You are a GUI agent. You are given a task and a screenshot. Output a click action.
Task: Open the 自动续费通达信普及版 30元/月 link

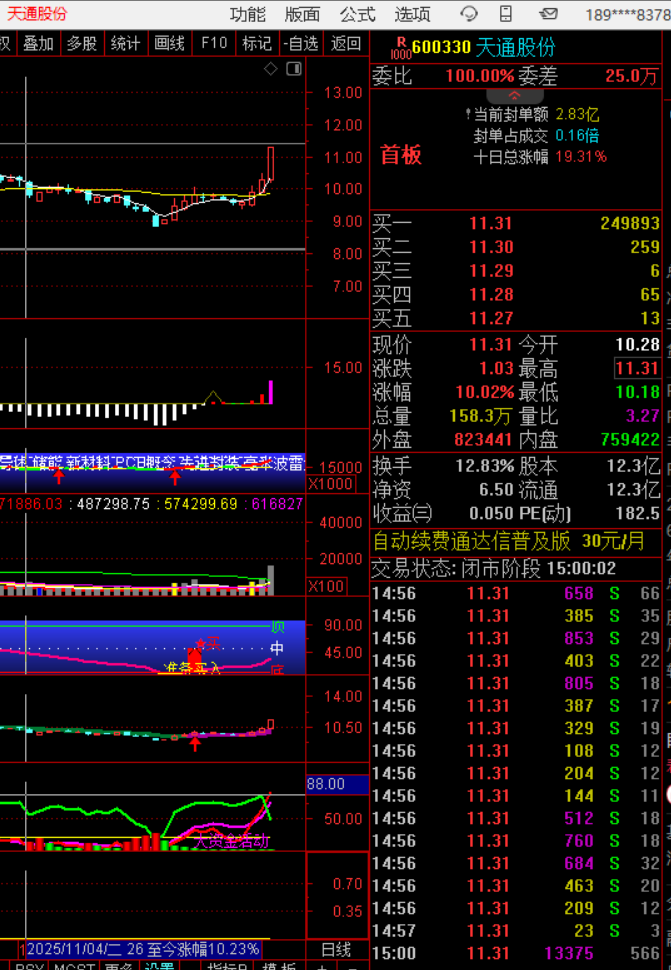pos(508,542)
